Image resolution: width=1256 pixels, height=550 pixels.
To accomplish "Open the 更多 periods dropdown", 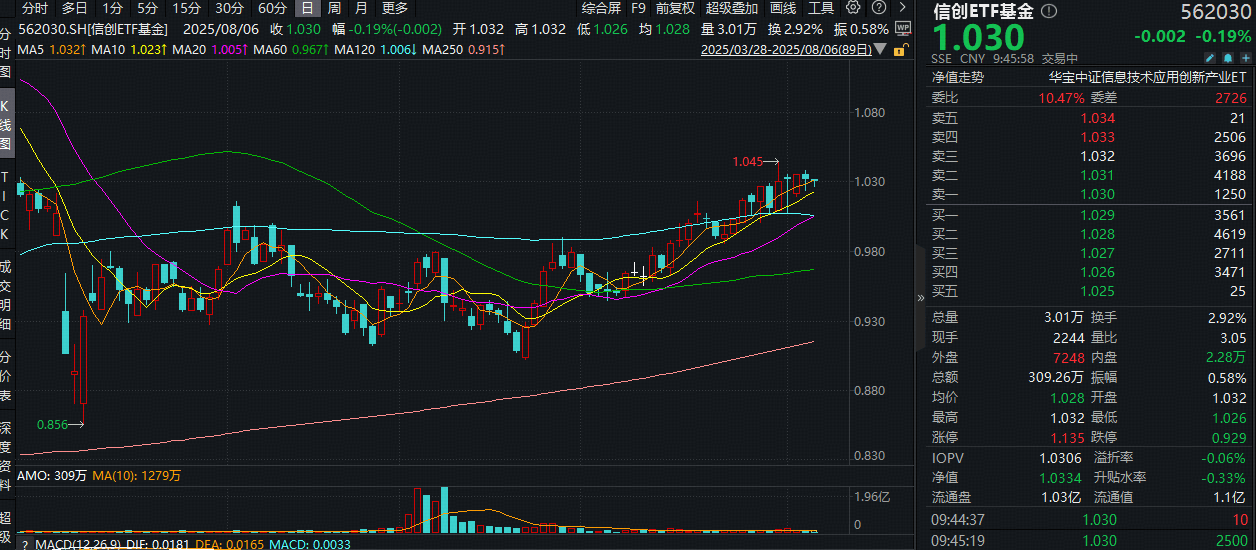I will click(x=394, y=8).
